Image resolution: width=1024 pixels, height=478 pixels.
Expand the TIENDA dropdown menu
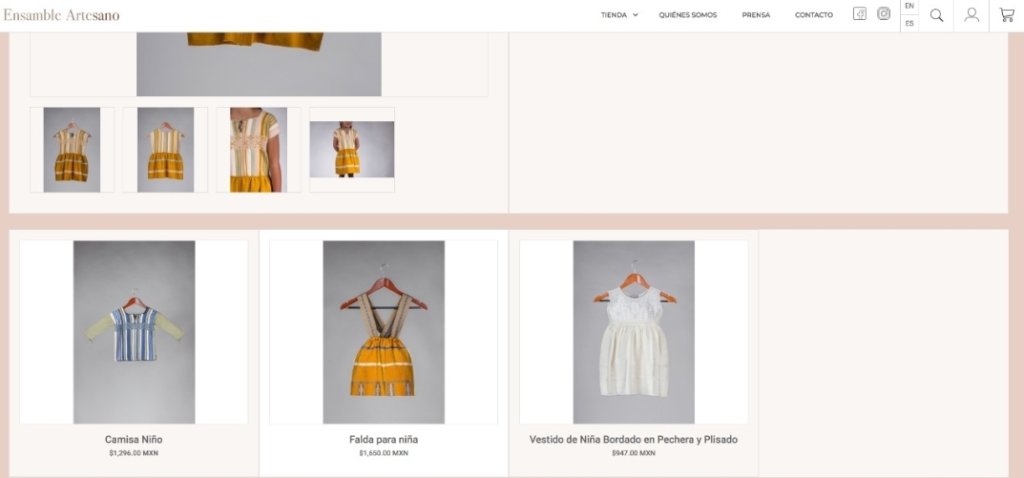[619, 15]
